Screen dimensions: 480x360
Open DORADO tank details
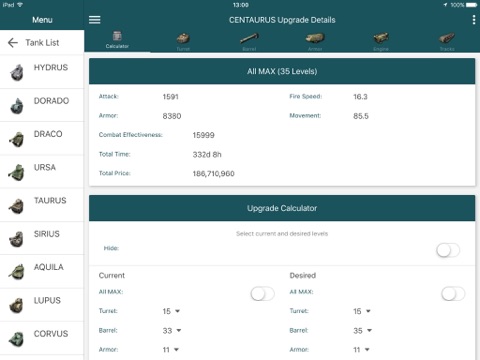(x=42, y=105)
